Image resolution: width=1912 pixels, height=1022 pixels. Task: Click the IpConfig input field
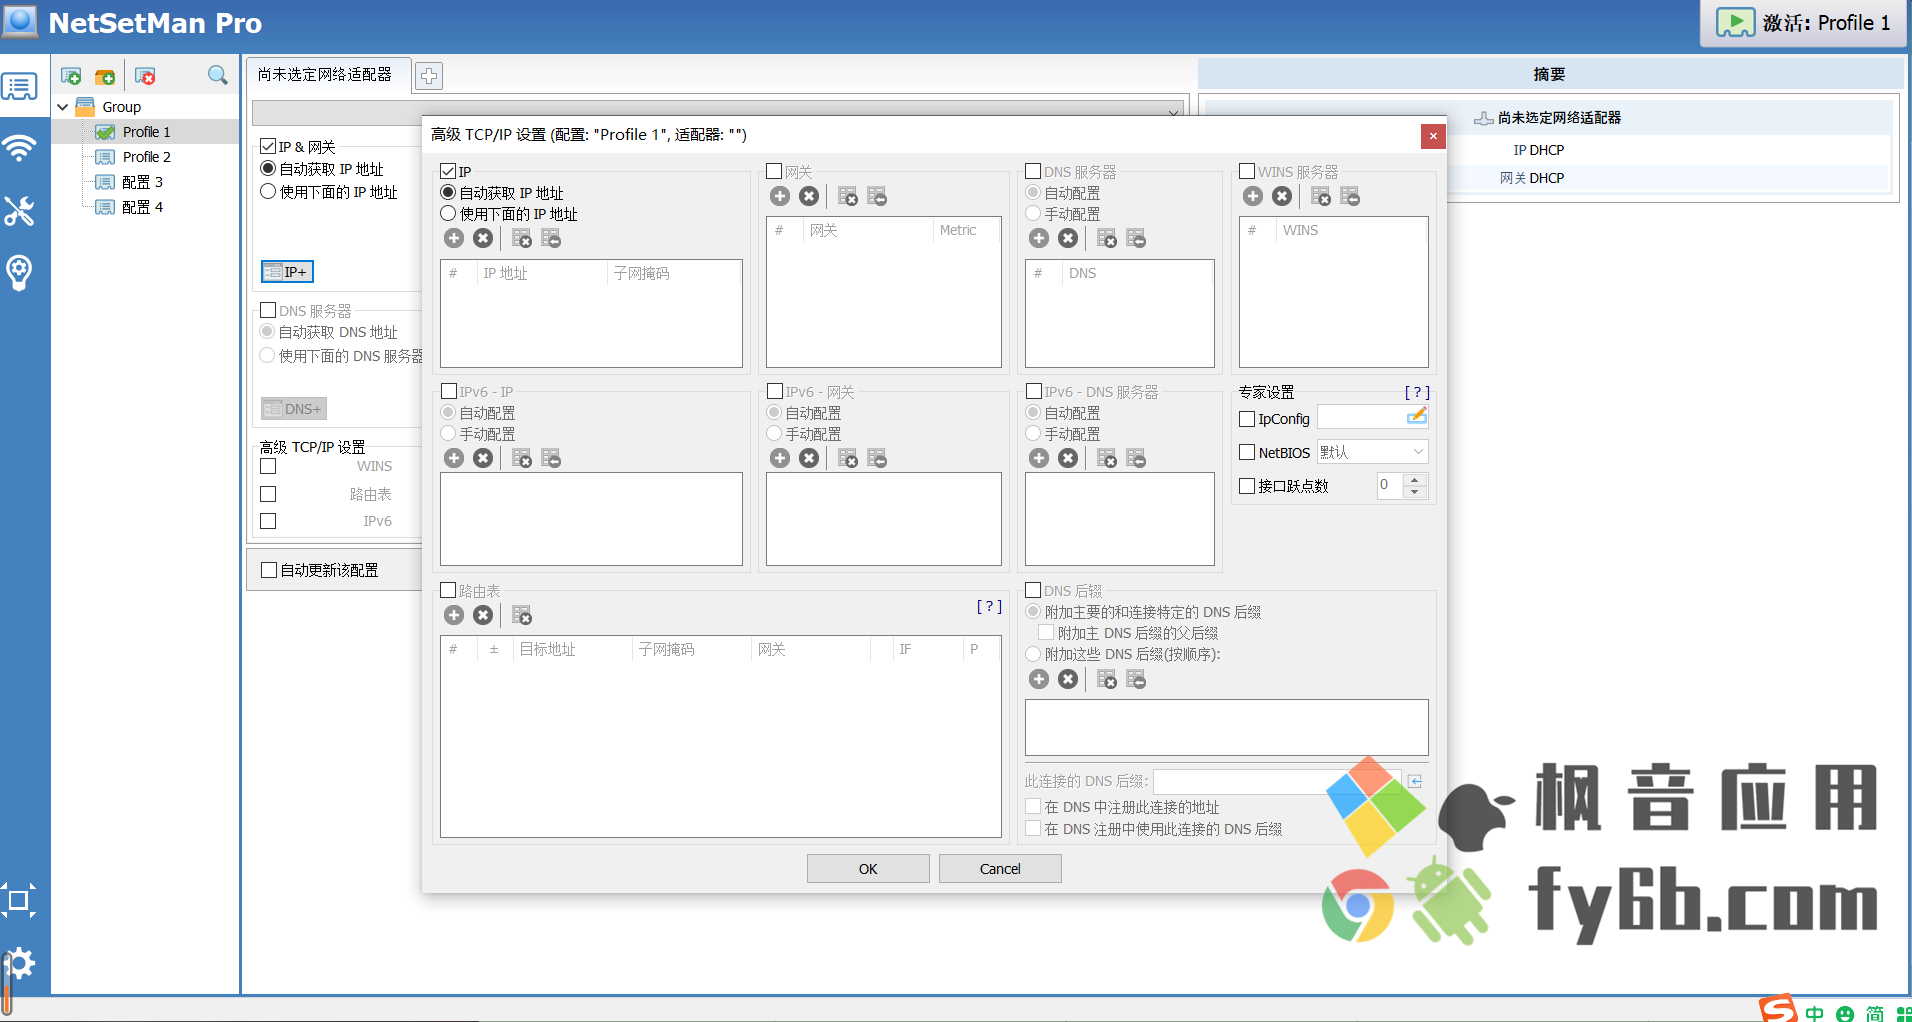tap(1362, 417)
